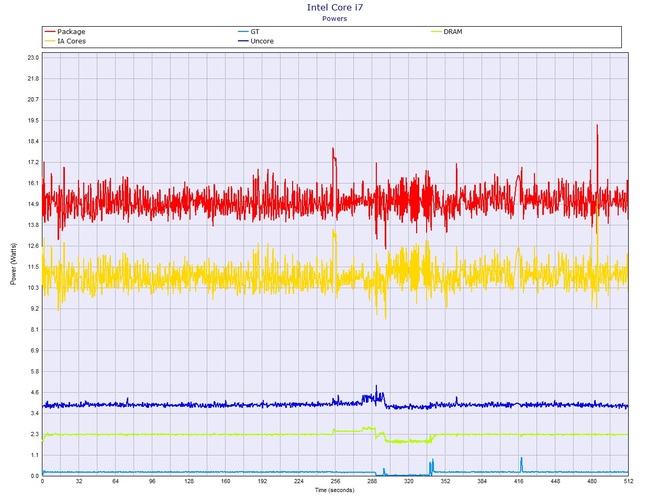Click the light blue GT legend color line

pyautogui.click(x=244, y=32)
